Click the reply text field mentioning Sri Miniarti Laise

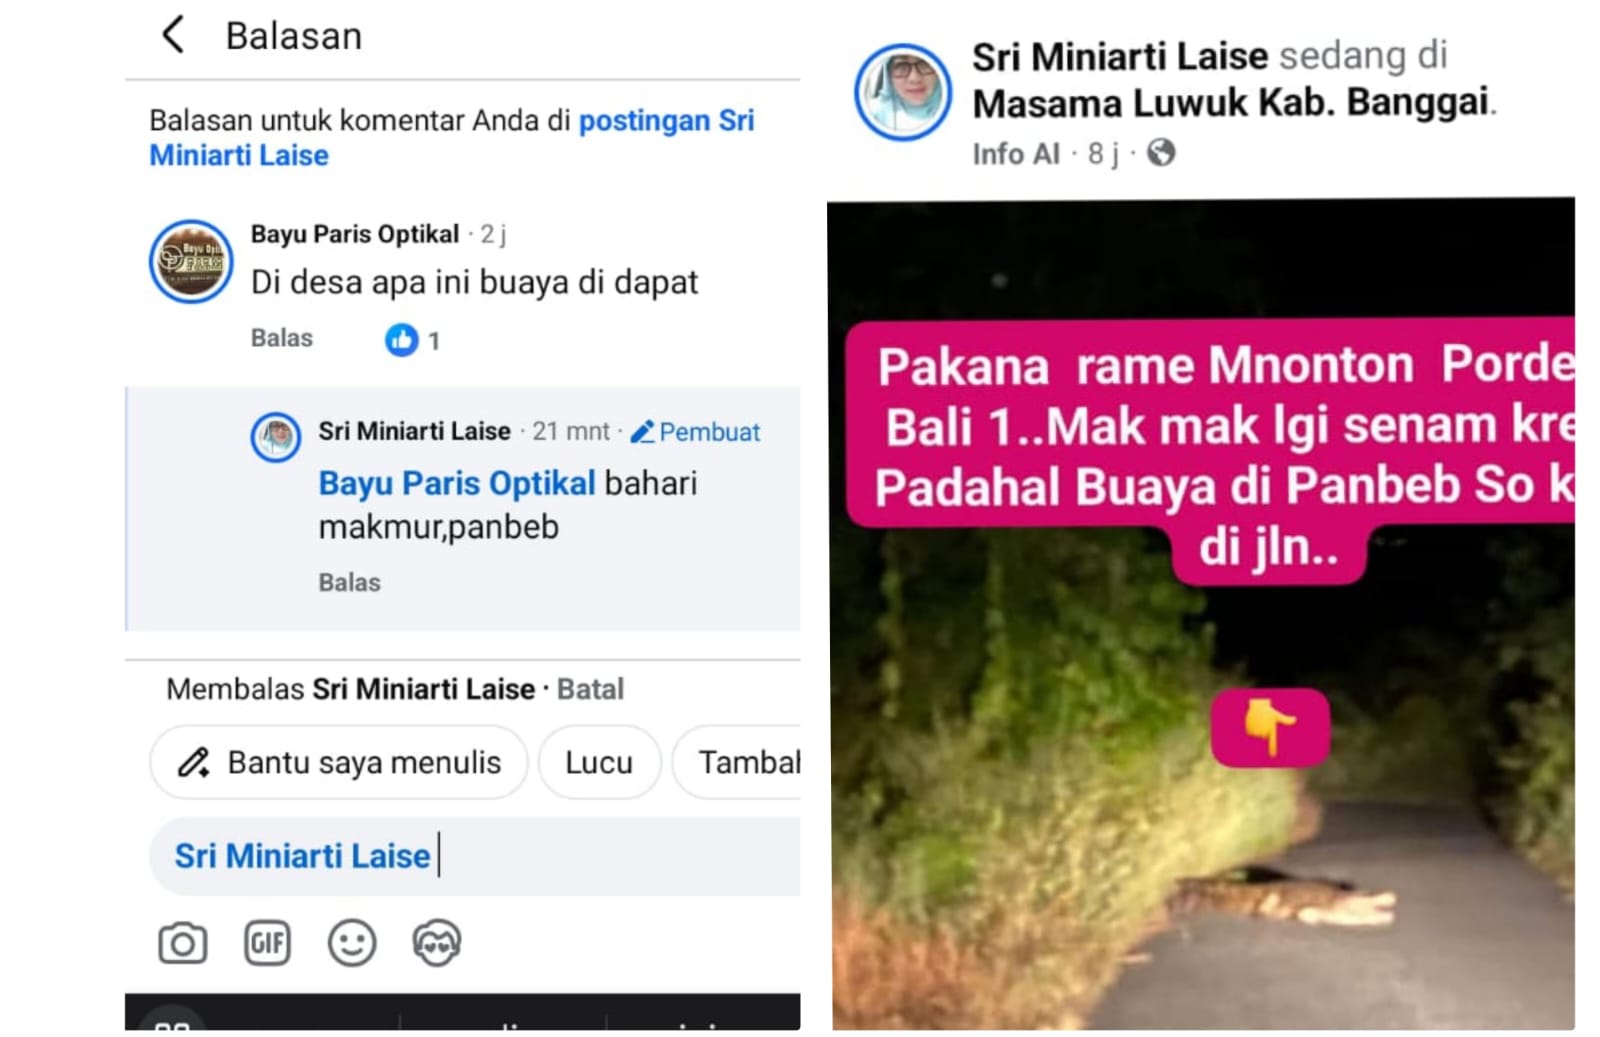tap(475, 856)
